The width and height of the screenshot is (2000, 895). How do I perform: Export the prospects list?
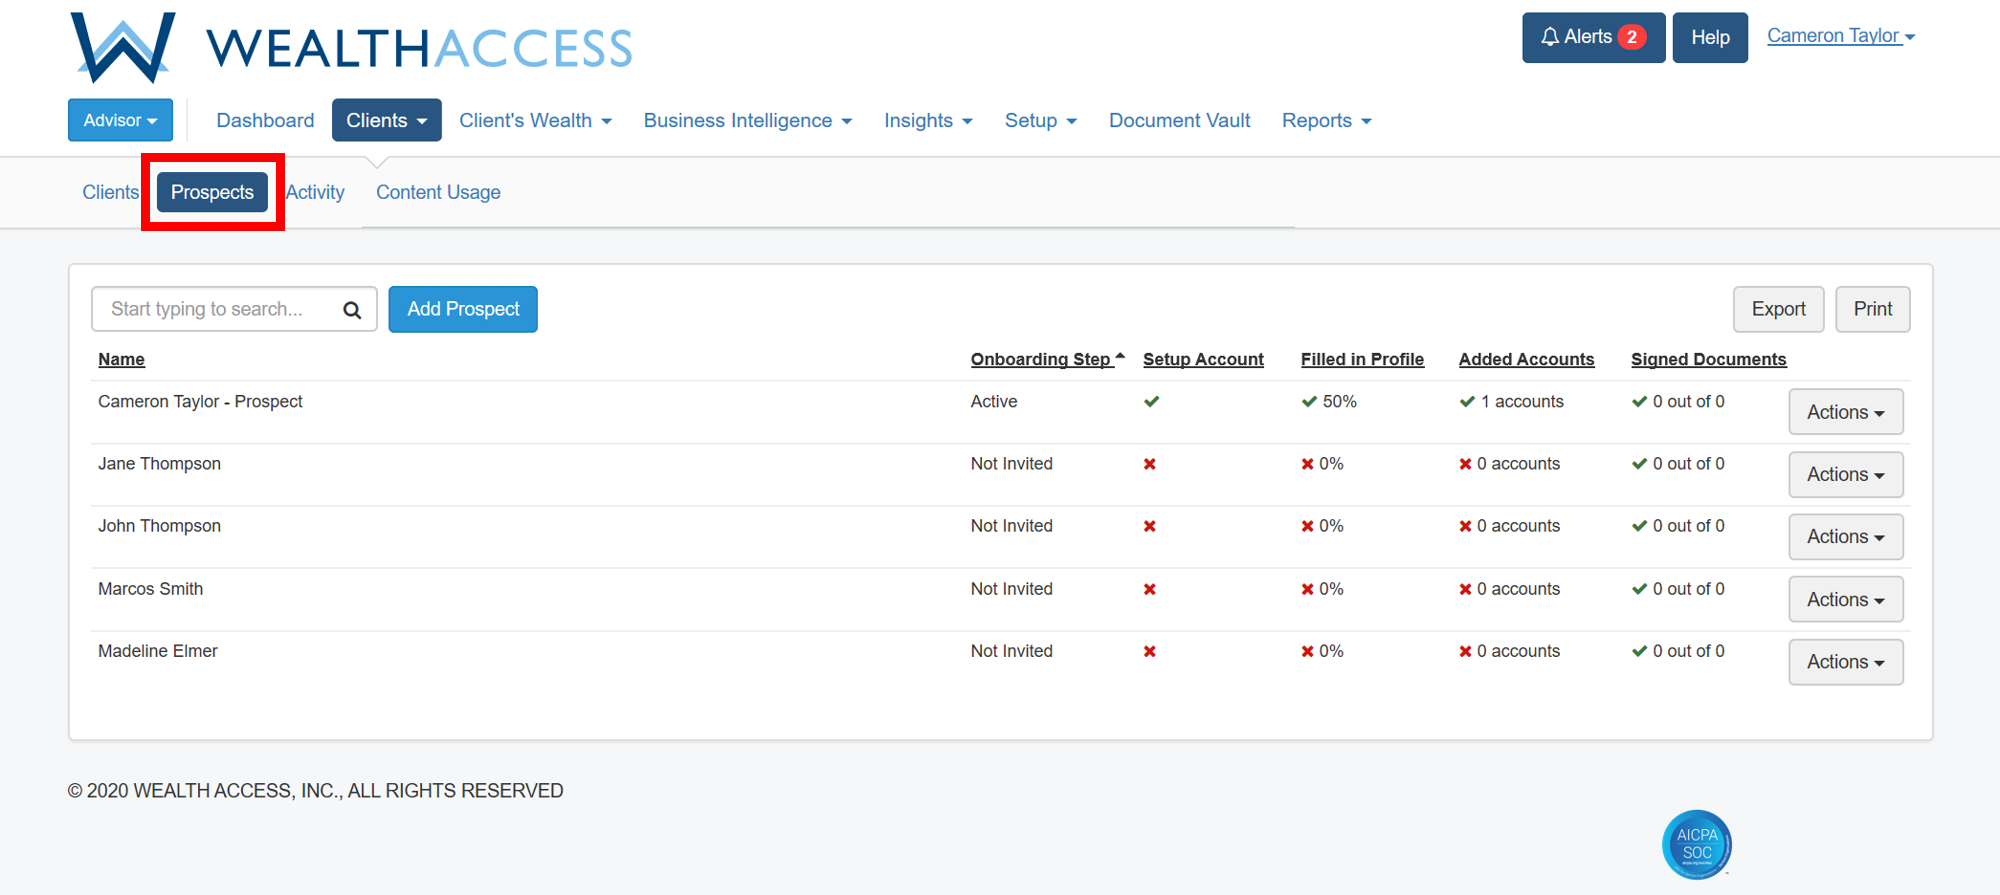1778,309
